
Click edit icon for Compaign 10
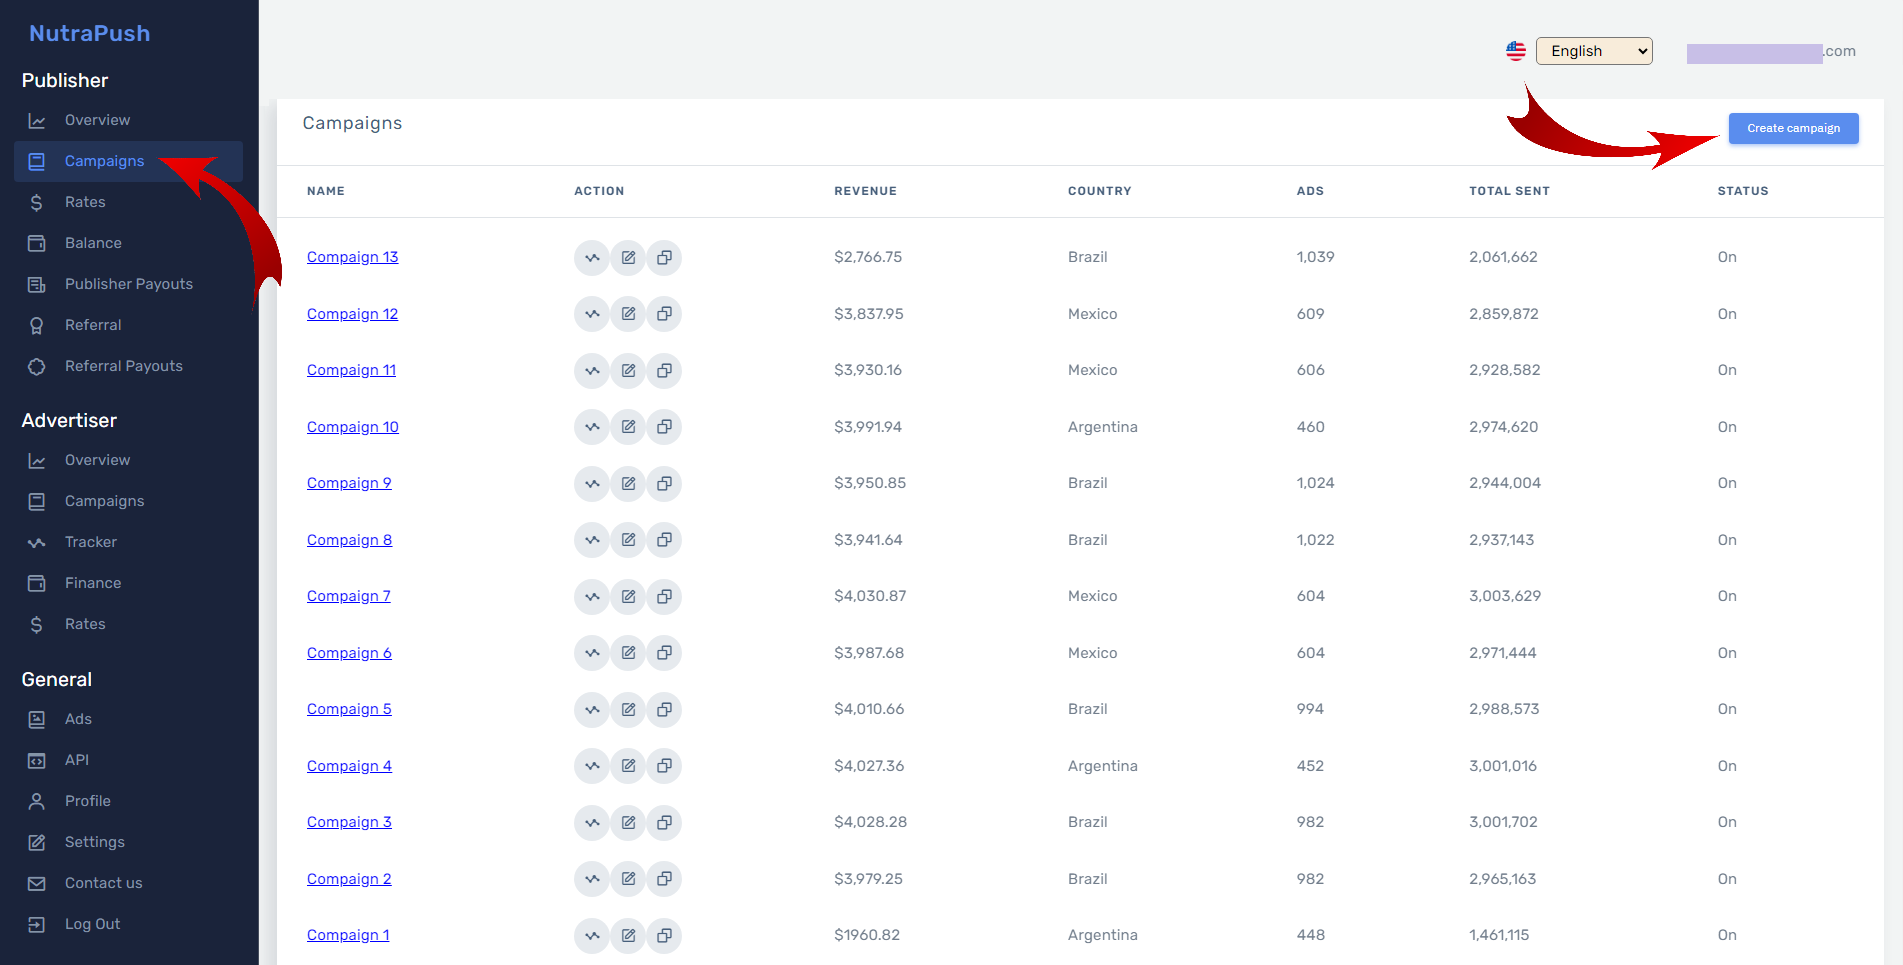[628, 427]
